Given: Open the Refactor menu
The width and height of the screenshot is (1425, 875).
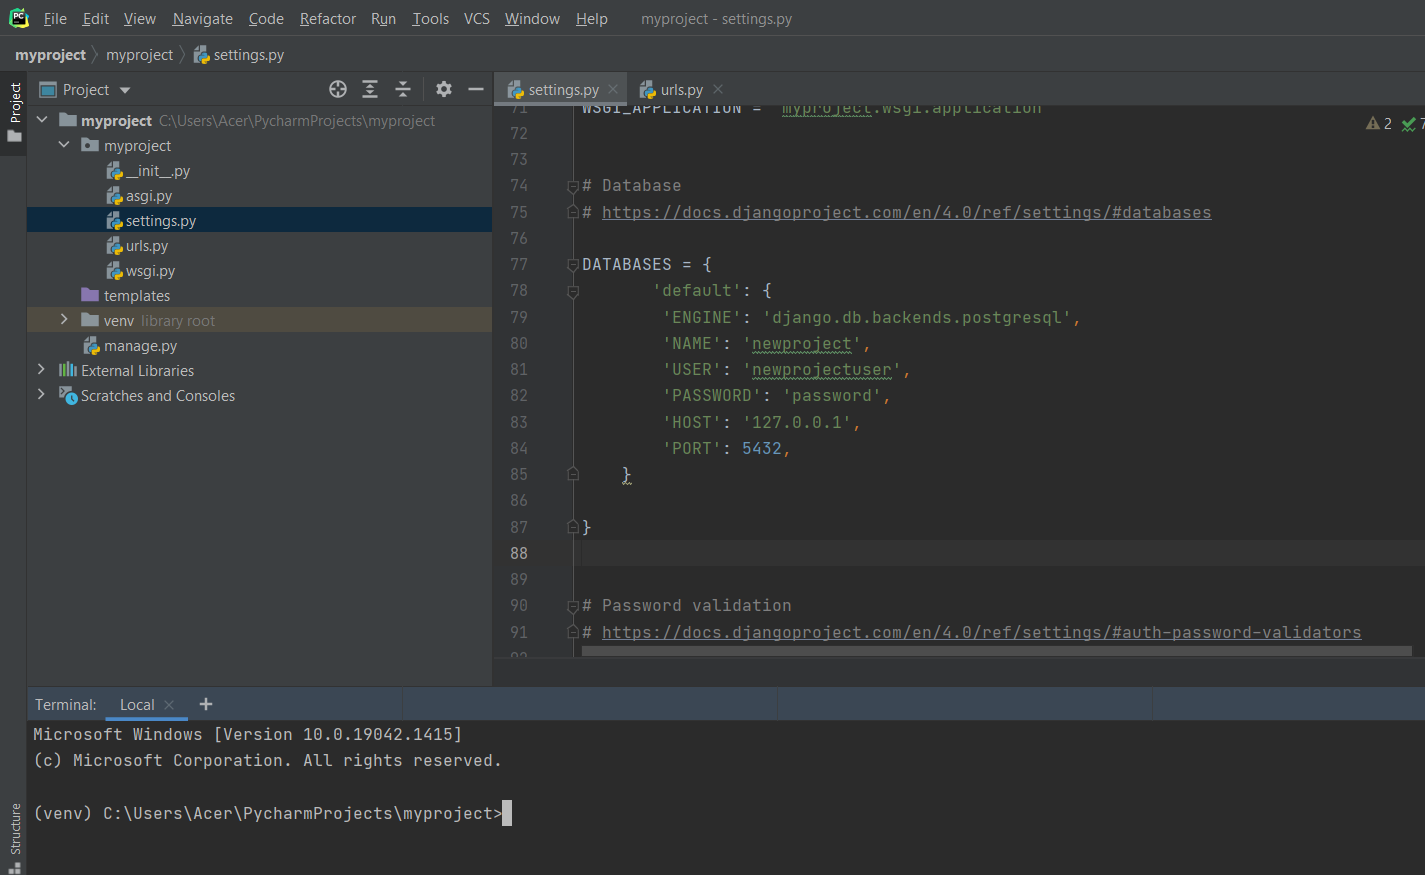Looking at the screenshot, I should click(327, 19).
